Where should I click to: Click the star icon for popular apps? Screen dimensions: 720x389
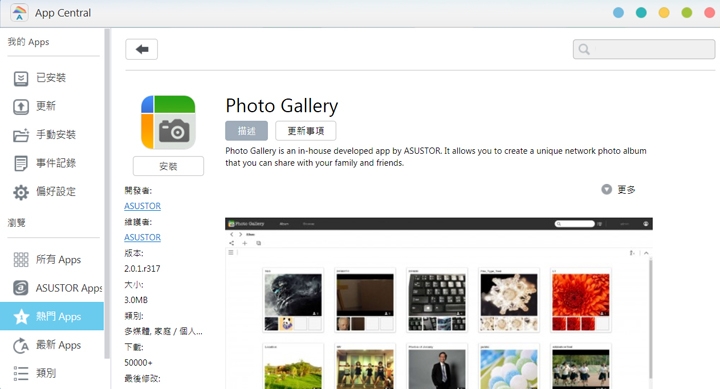click(x=21, y=316)
